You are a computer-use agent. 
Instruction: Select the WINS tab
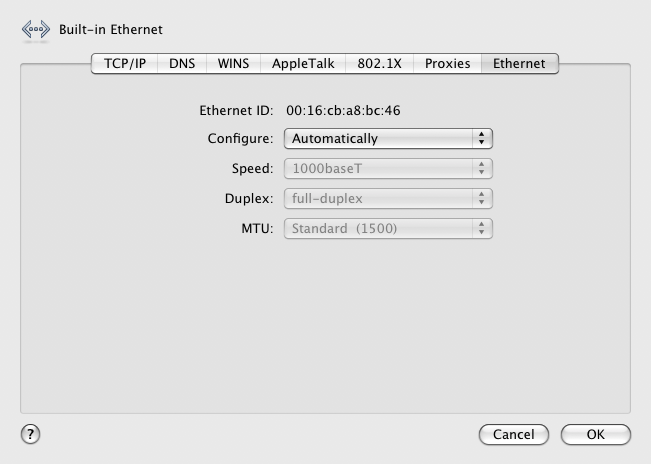coord(234,63)
